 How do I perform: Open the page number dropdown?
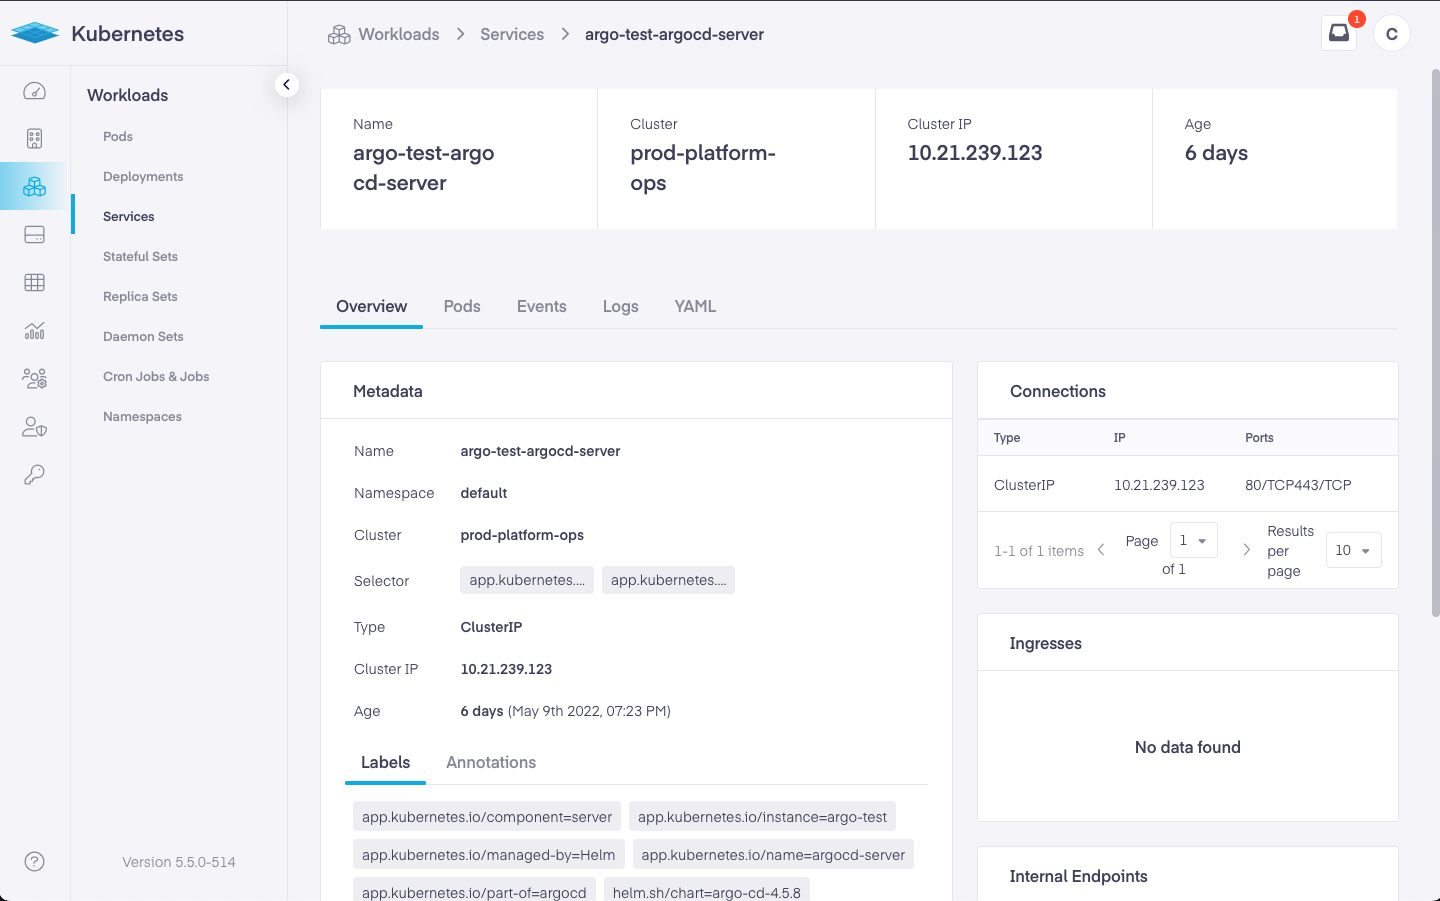[x=1193, y=541]
